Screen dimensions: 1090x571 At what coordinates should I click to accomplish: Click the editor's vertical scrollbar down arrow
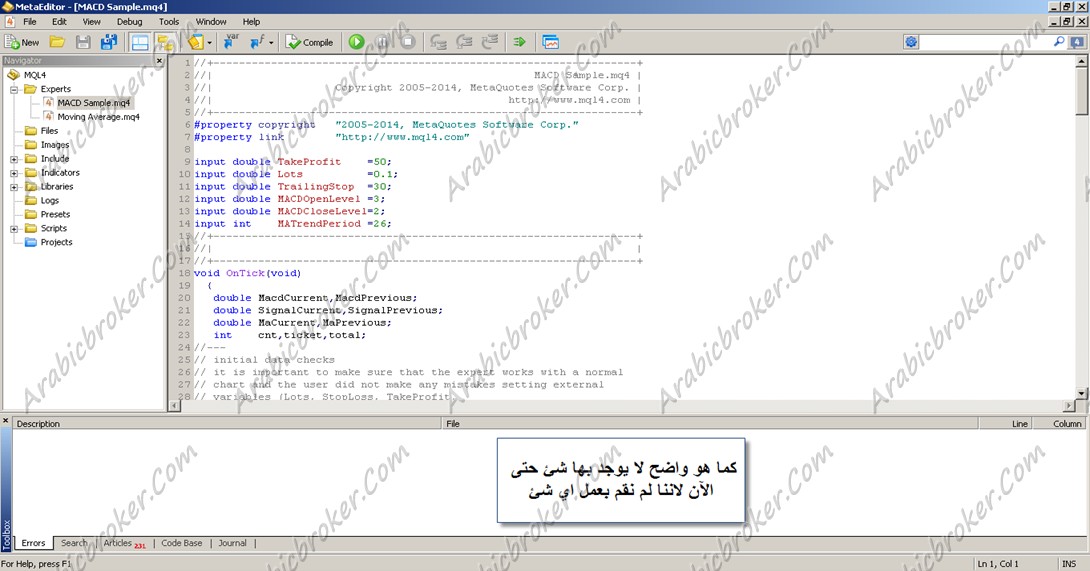point(1081,394)
